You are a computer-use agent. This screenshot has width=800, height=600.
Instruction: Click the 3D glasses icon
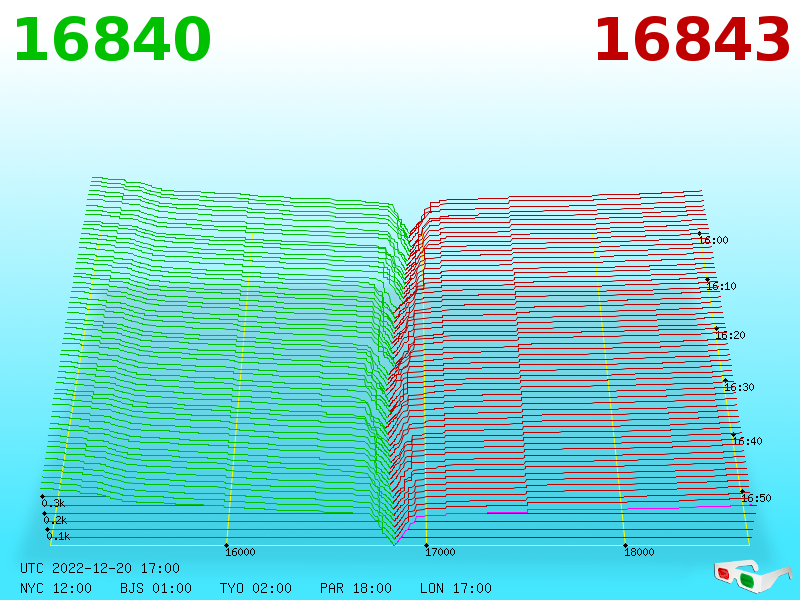[x=753, y=577]
